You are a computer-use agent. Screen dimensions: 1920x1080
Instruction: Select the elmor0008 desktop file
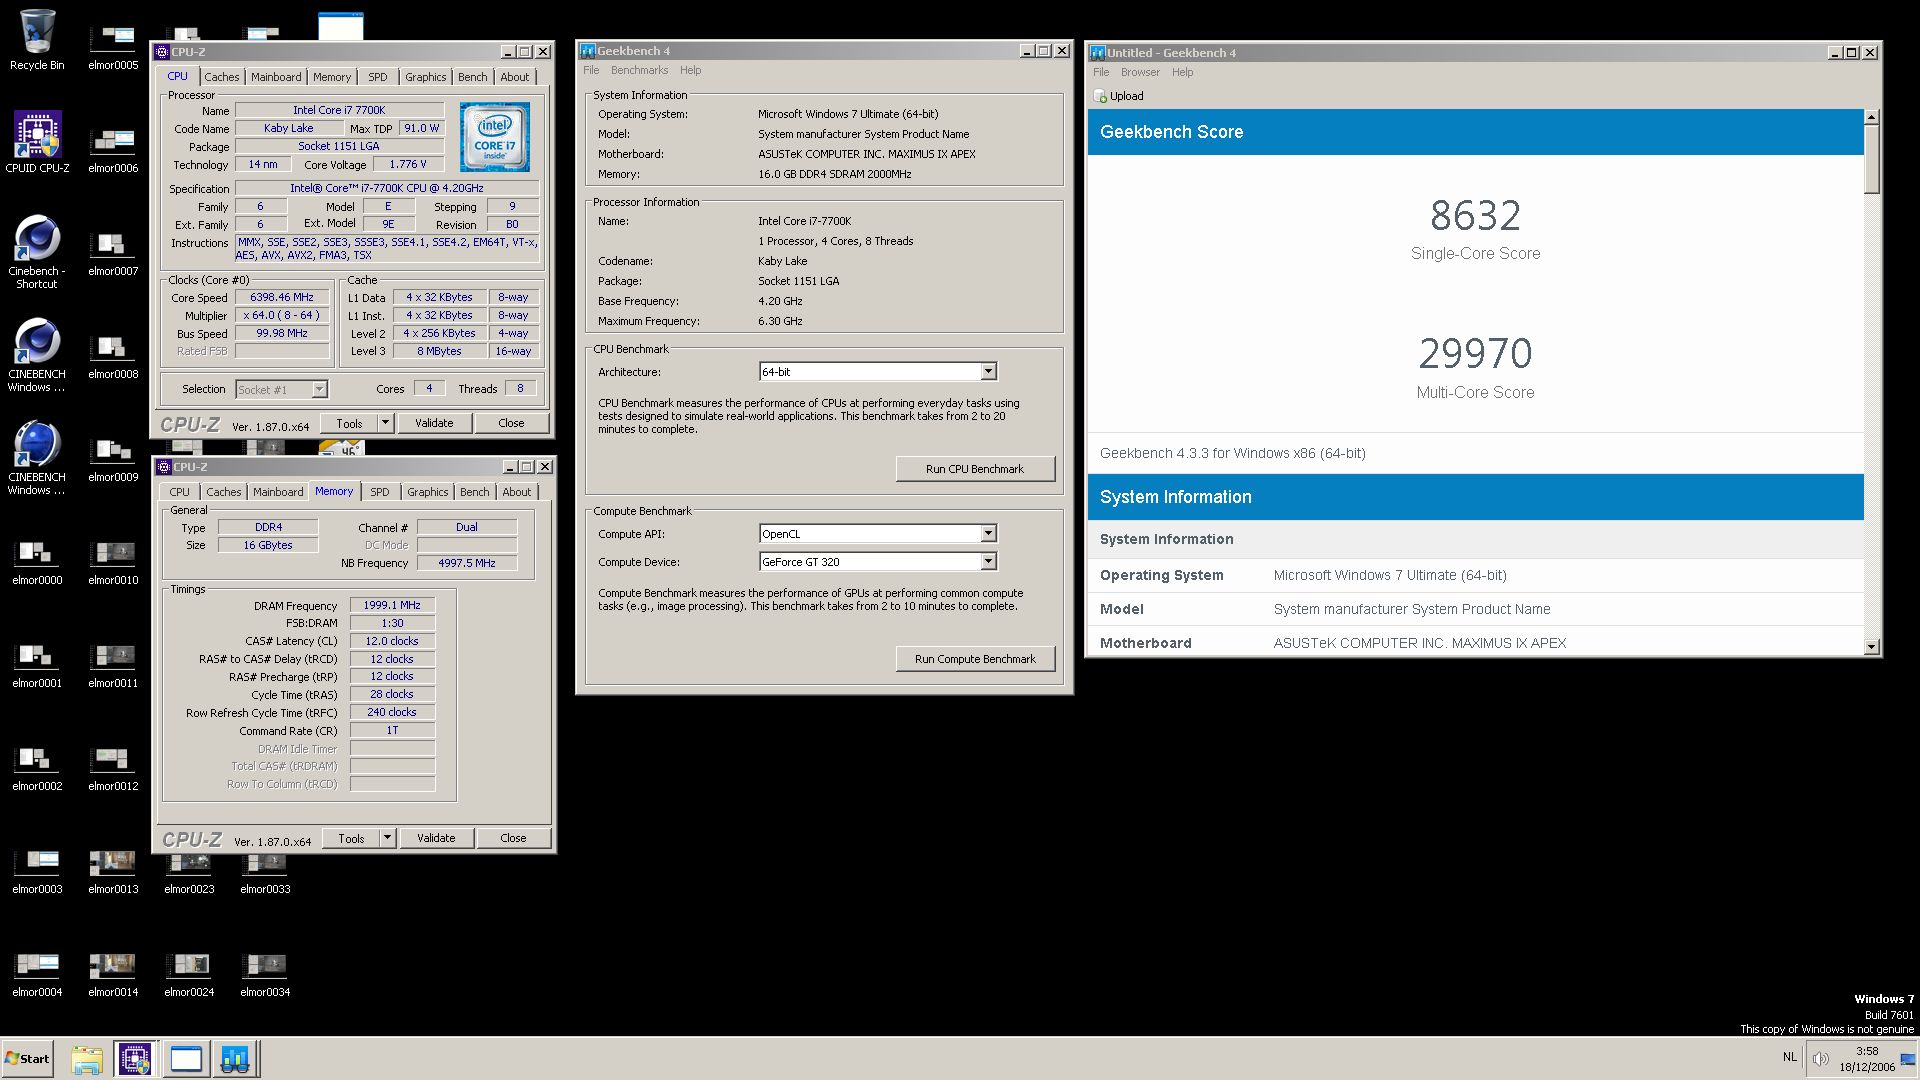[113, 356]
